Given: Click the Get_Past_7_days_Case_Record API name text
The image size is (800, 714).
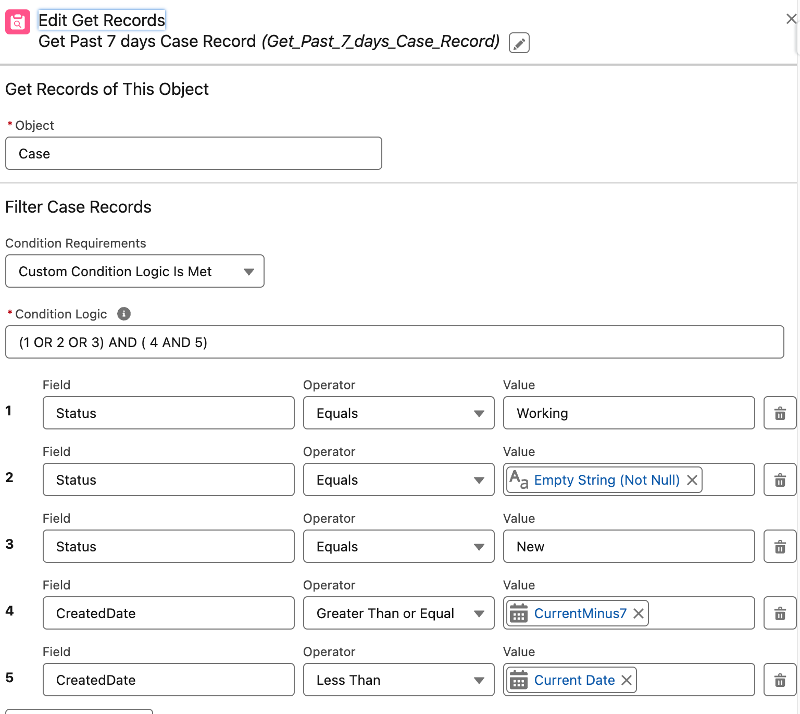Looking at the screenshot, I should click(381, 42).
